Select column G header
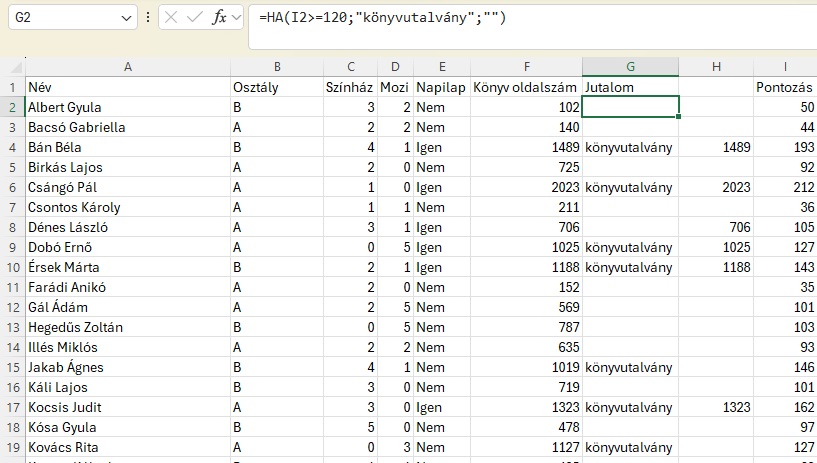The image size is (817, 463). (630, 67)
